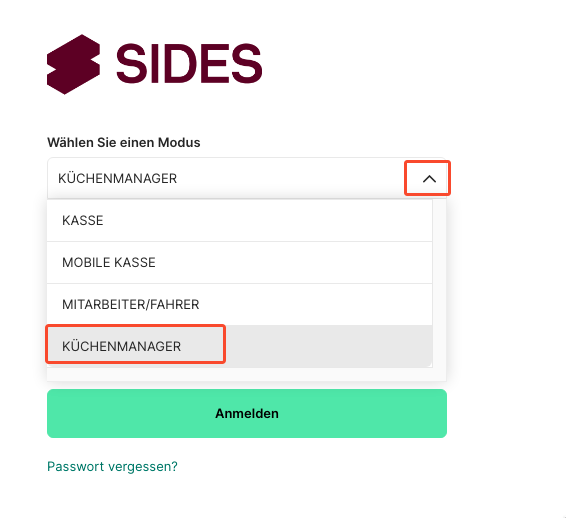Click the upward caret in mode field
566x518 pixels.
(429, 179)
